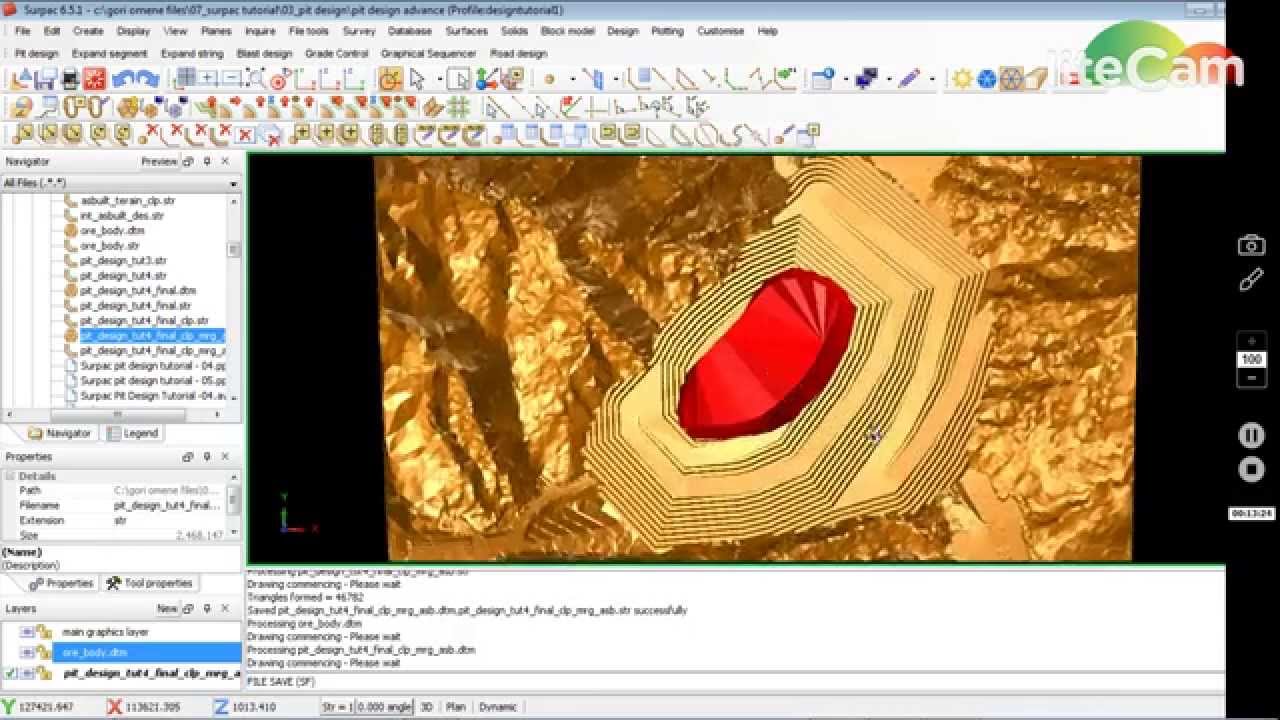Toggle visibility icon of pit_design_tut4_final_clp_mrg layer

click(x=27, y=674)
